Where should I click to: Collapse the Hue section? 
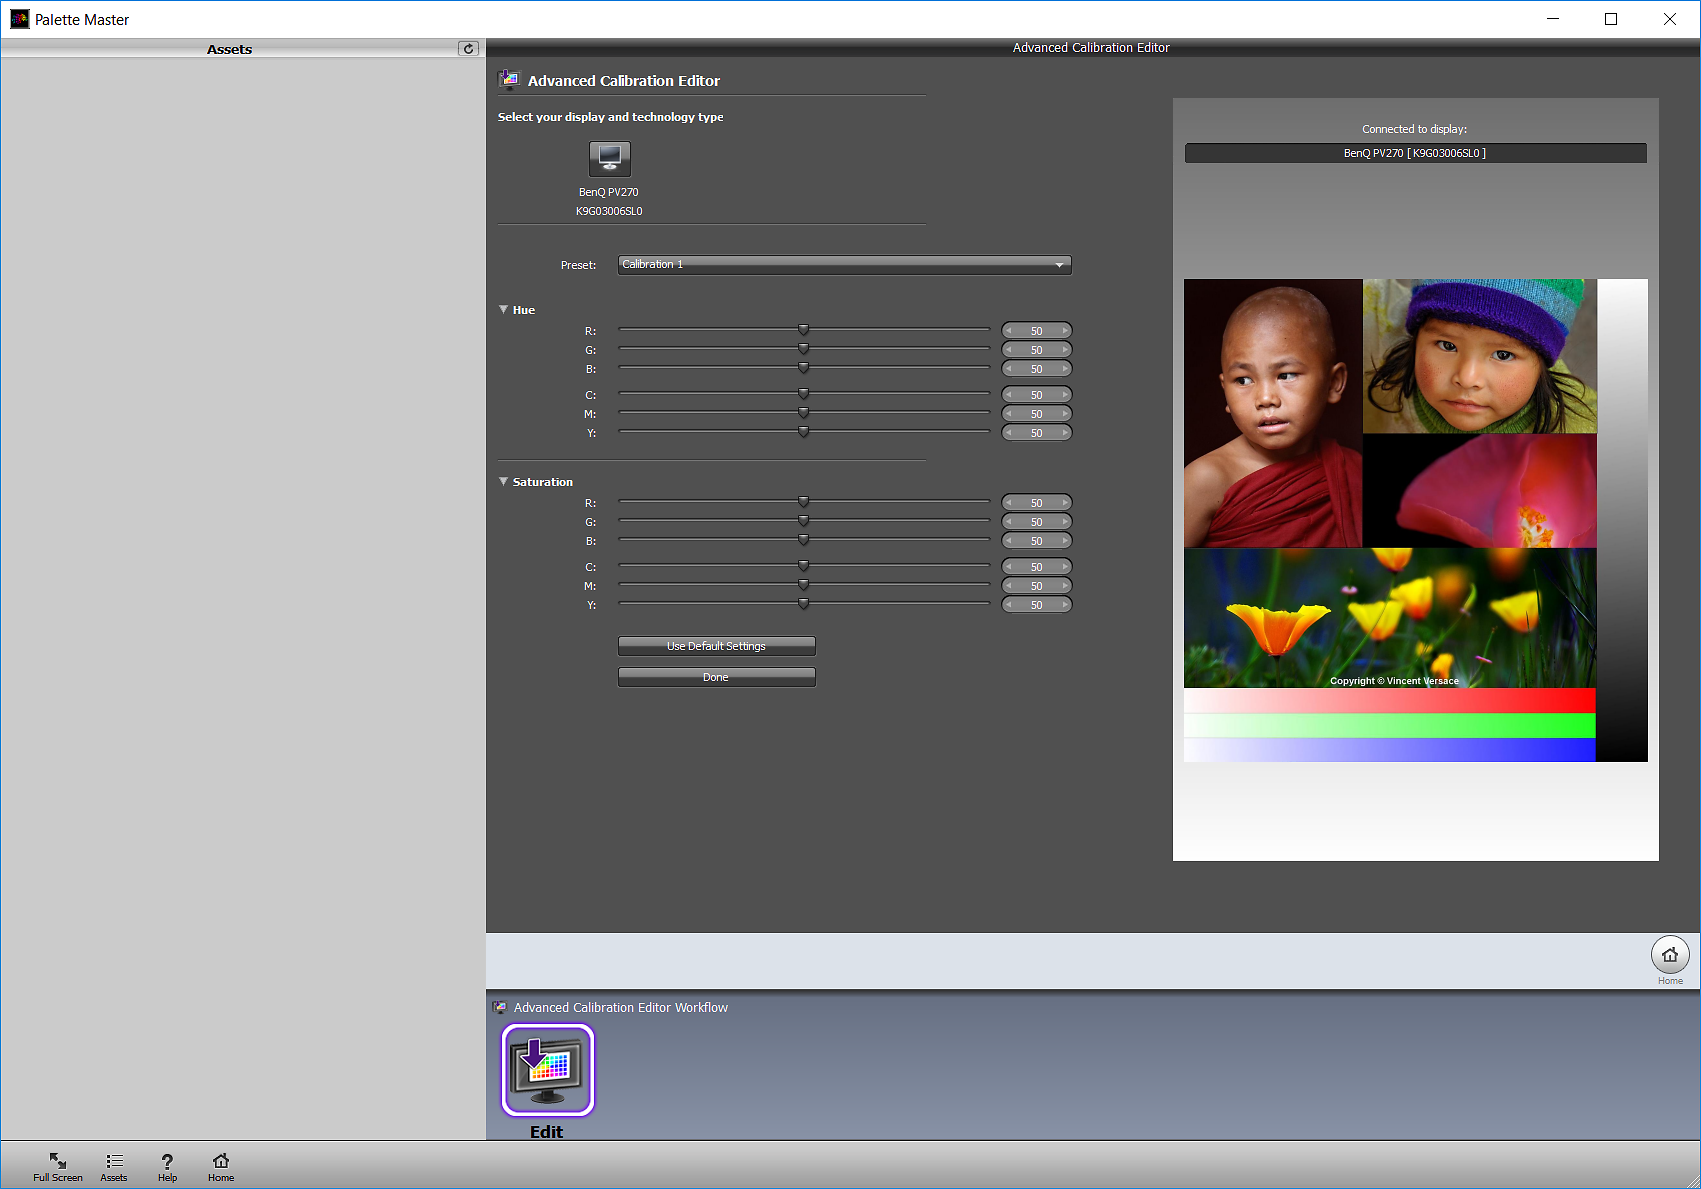click(x=504, y=309)
